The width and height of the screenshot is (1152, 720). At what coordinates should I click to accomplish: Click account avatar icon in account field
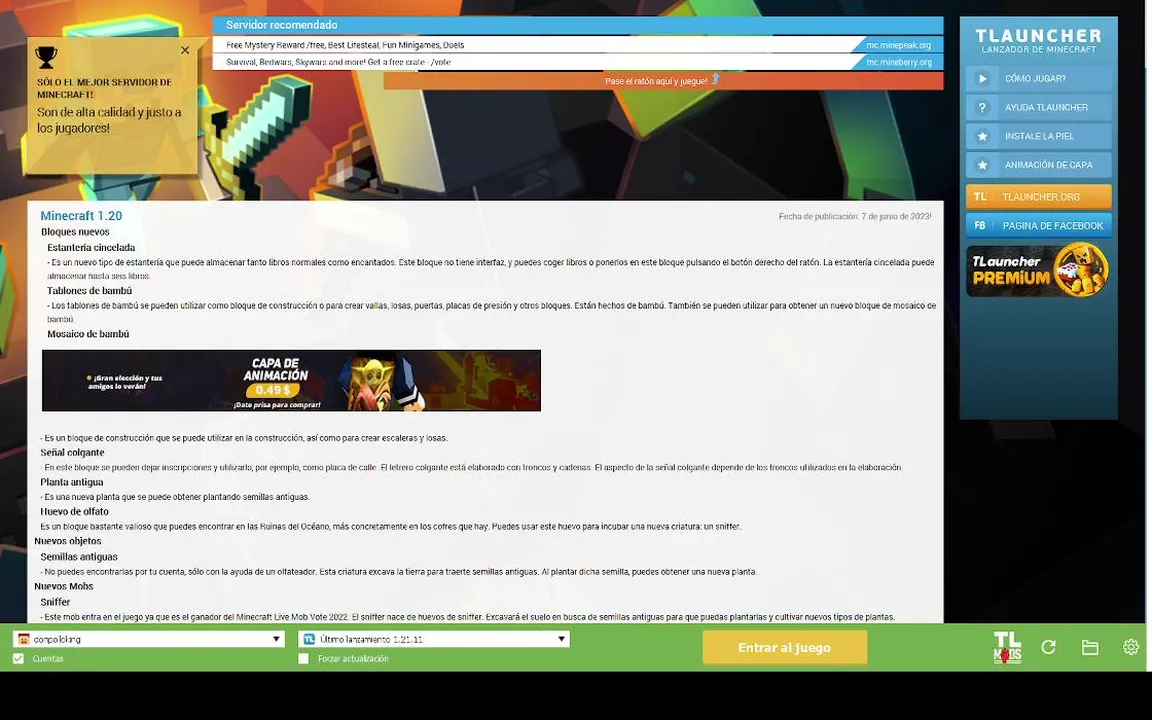tap(24, 639)
